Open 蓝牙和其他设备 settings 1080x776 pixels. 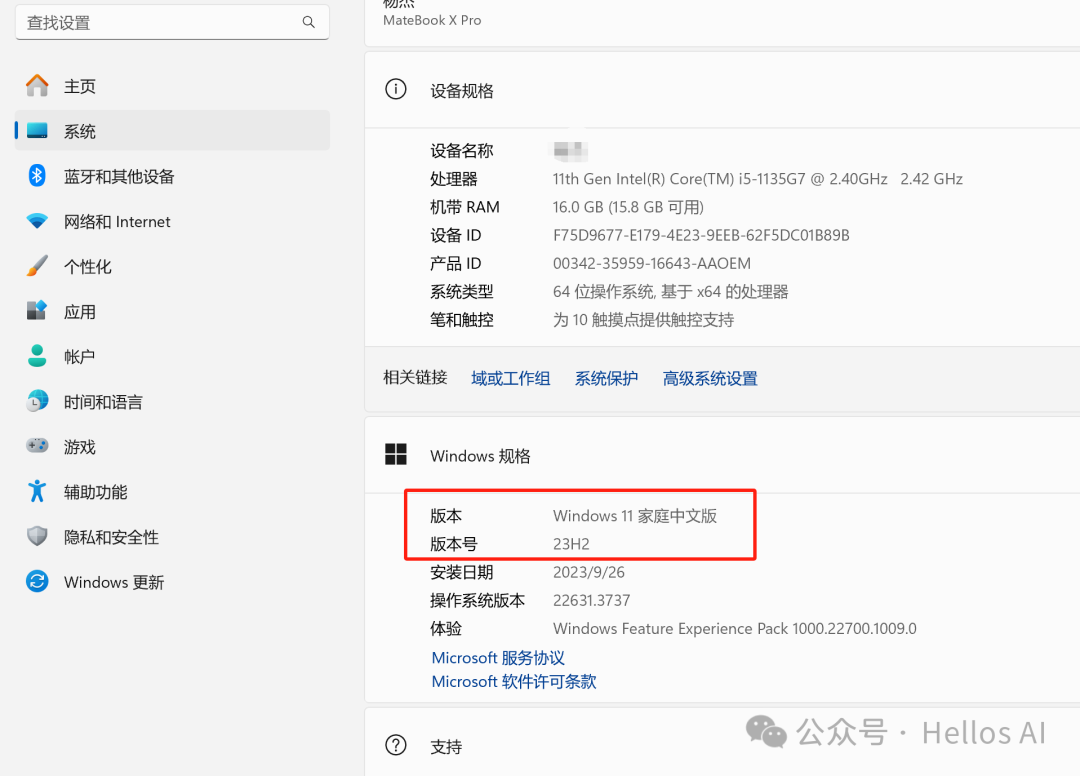pyautogui.click(x=172, y=176)
